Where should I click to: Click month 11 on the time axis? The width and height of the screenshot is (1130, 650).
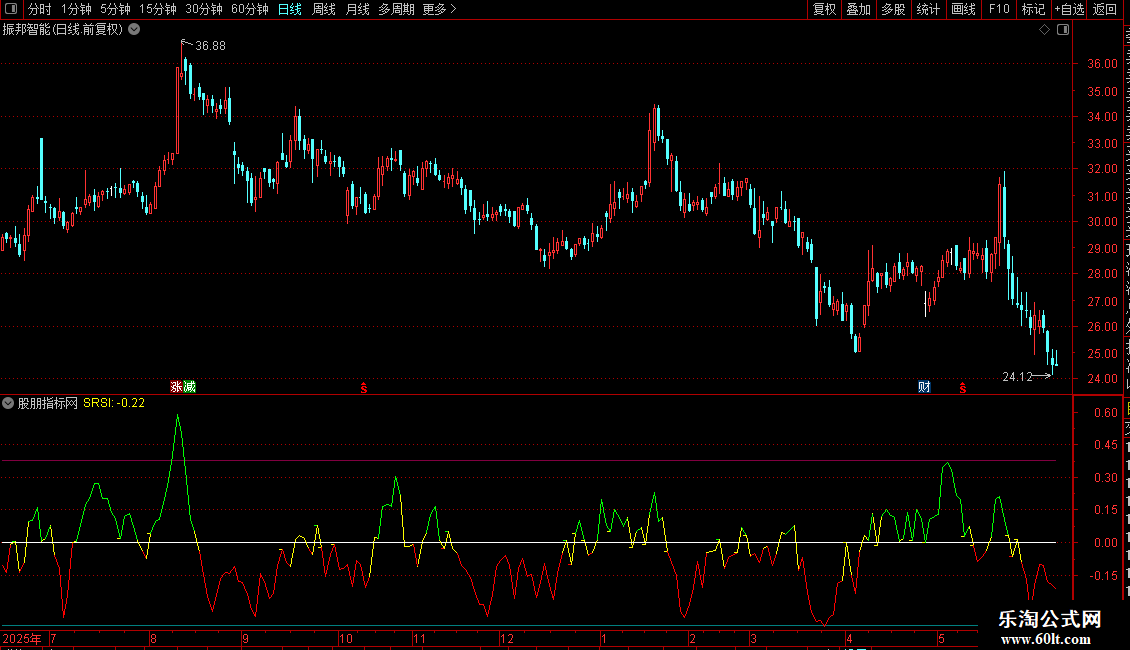419,638
